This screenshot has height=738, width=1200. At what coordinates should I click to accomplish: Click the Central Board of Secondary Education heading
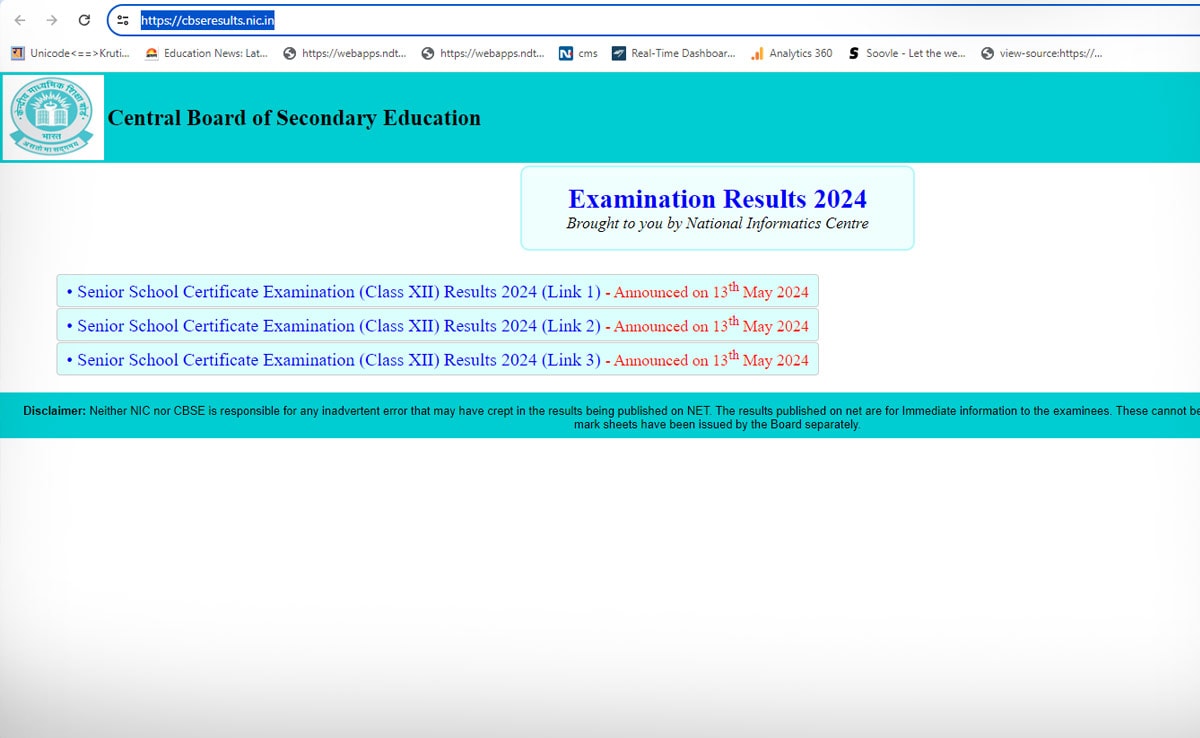tap(294, 118)
